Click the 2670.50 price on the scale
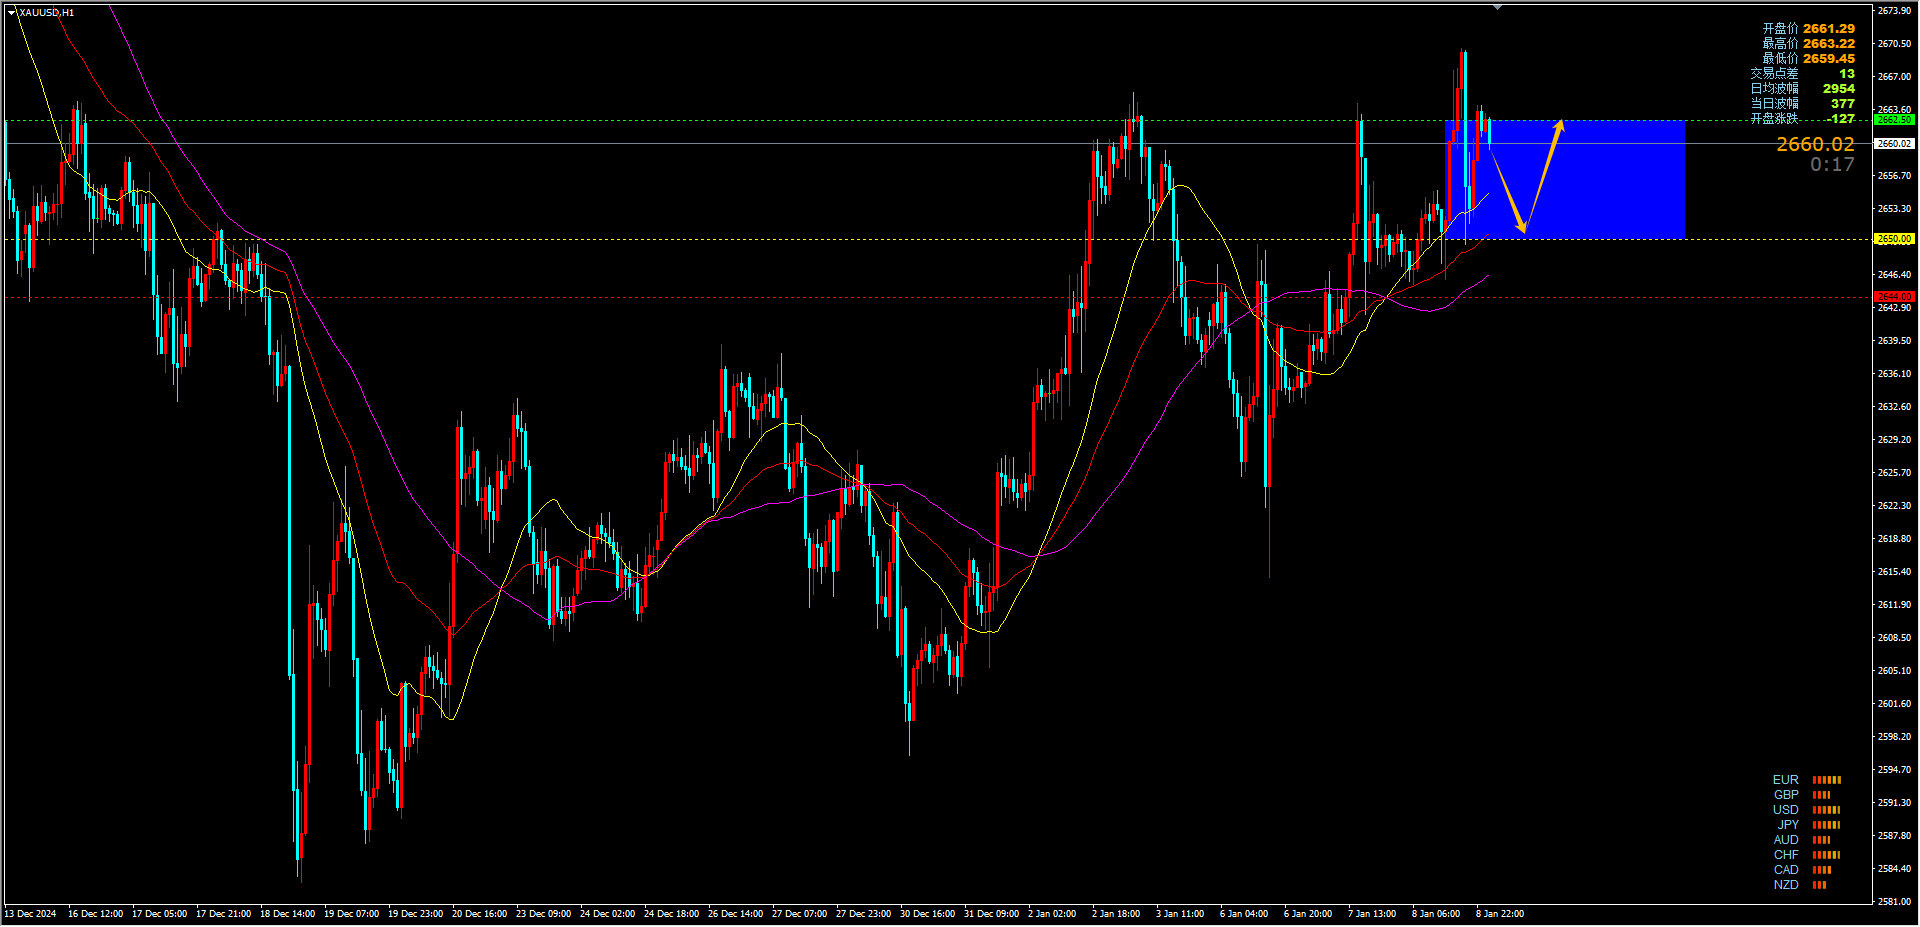Image resolution: width=1920 pixels, height=927 pixels. (1894, 44)
